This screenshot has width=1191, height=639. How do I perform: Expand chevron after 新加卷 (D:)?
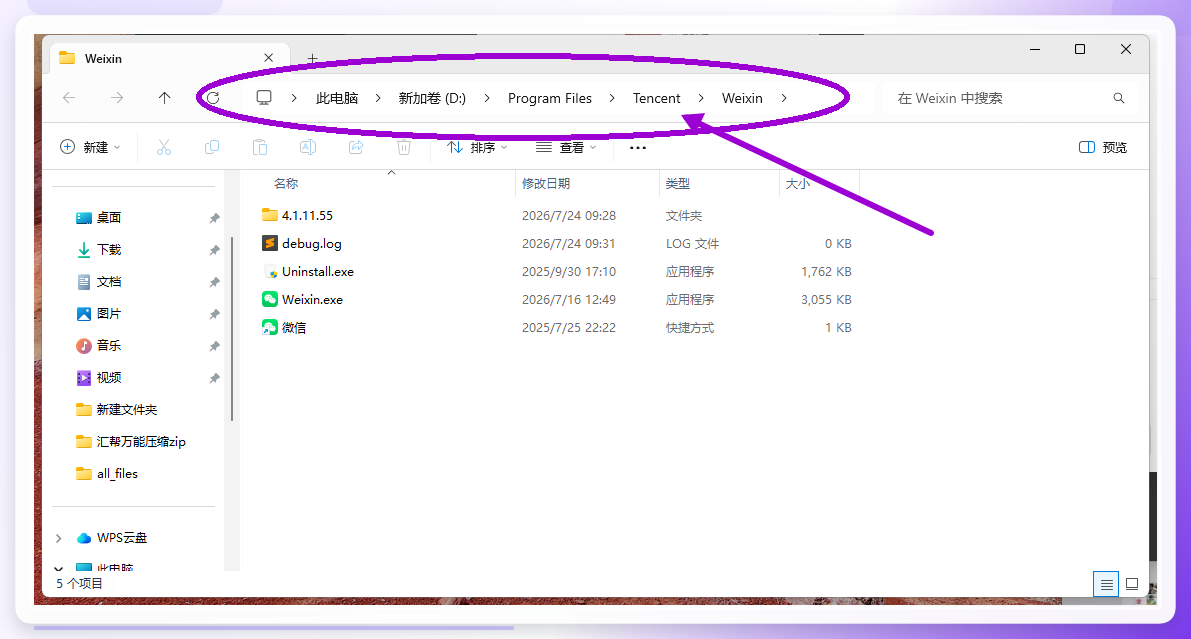point(487,98)
